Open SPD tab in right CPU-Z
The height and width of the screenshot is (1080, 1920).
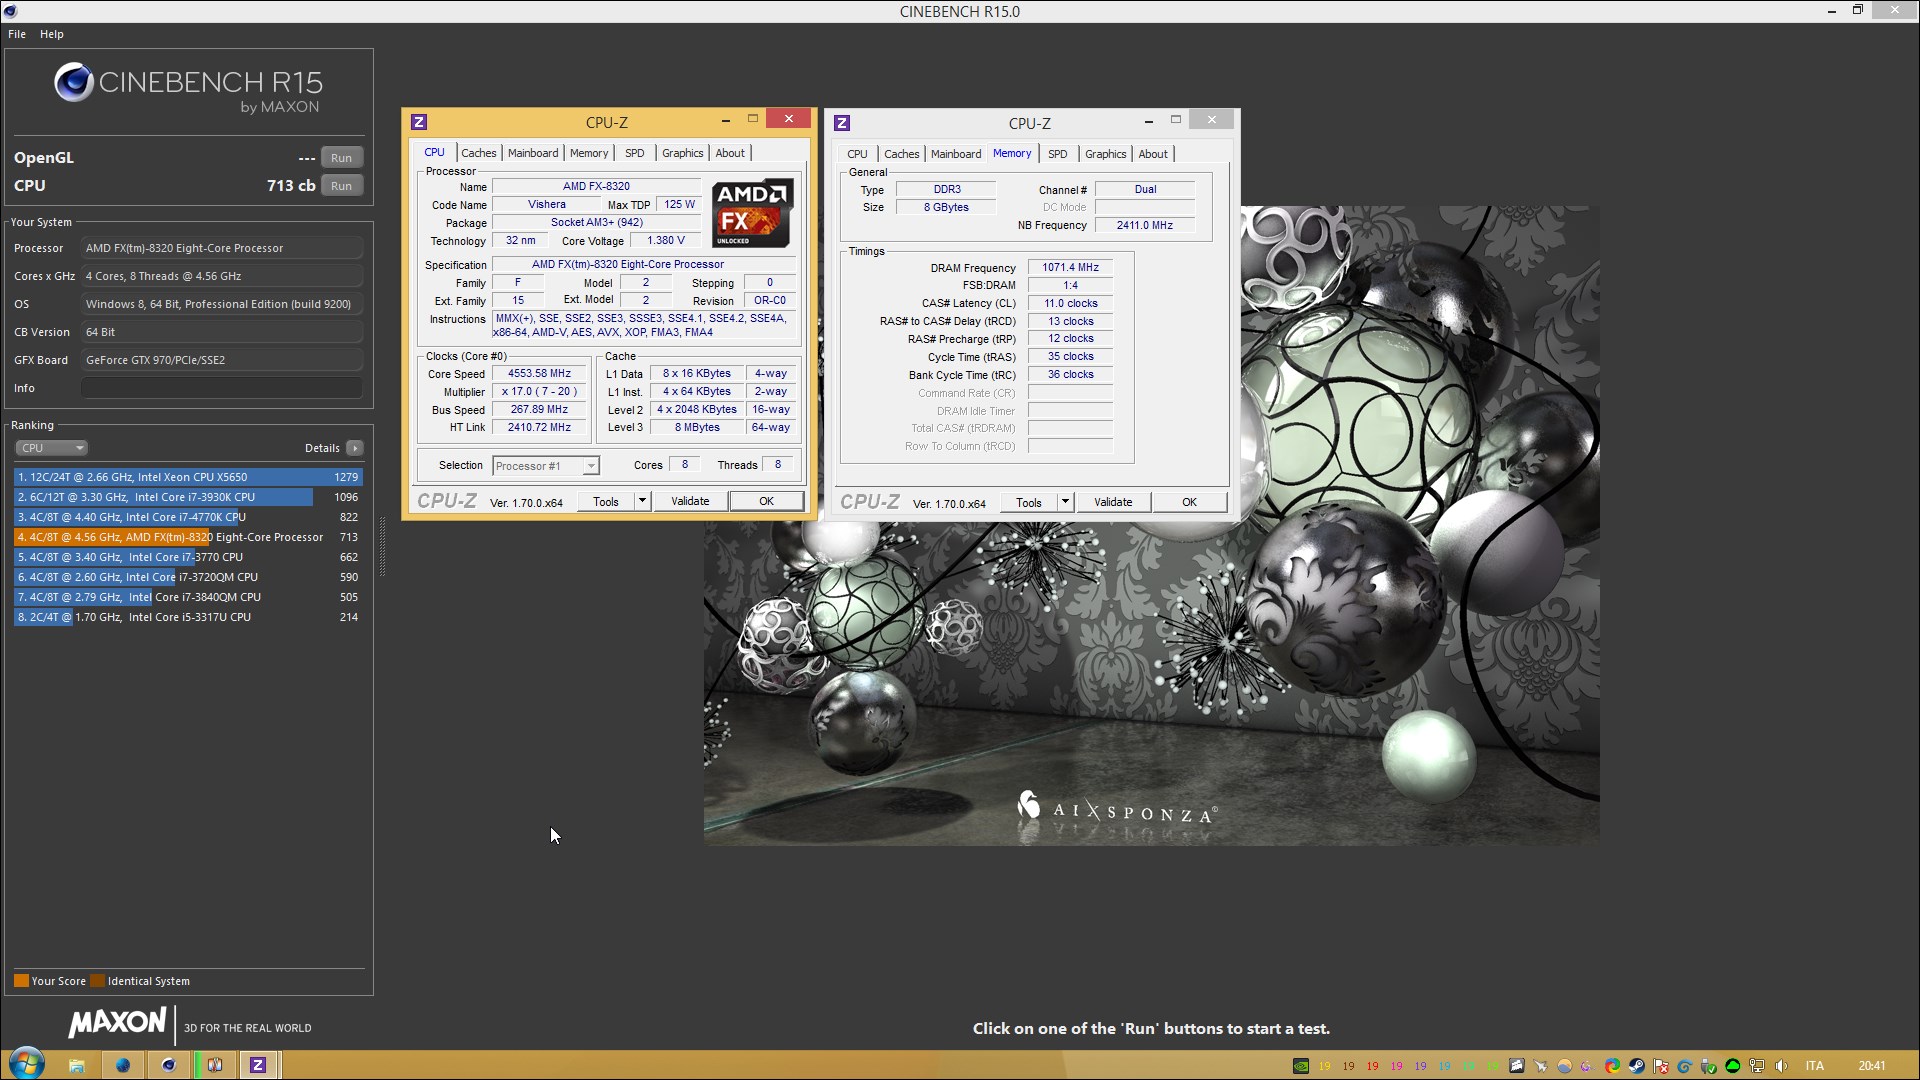[x=1058, y=154]
